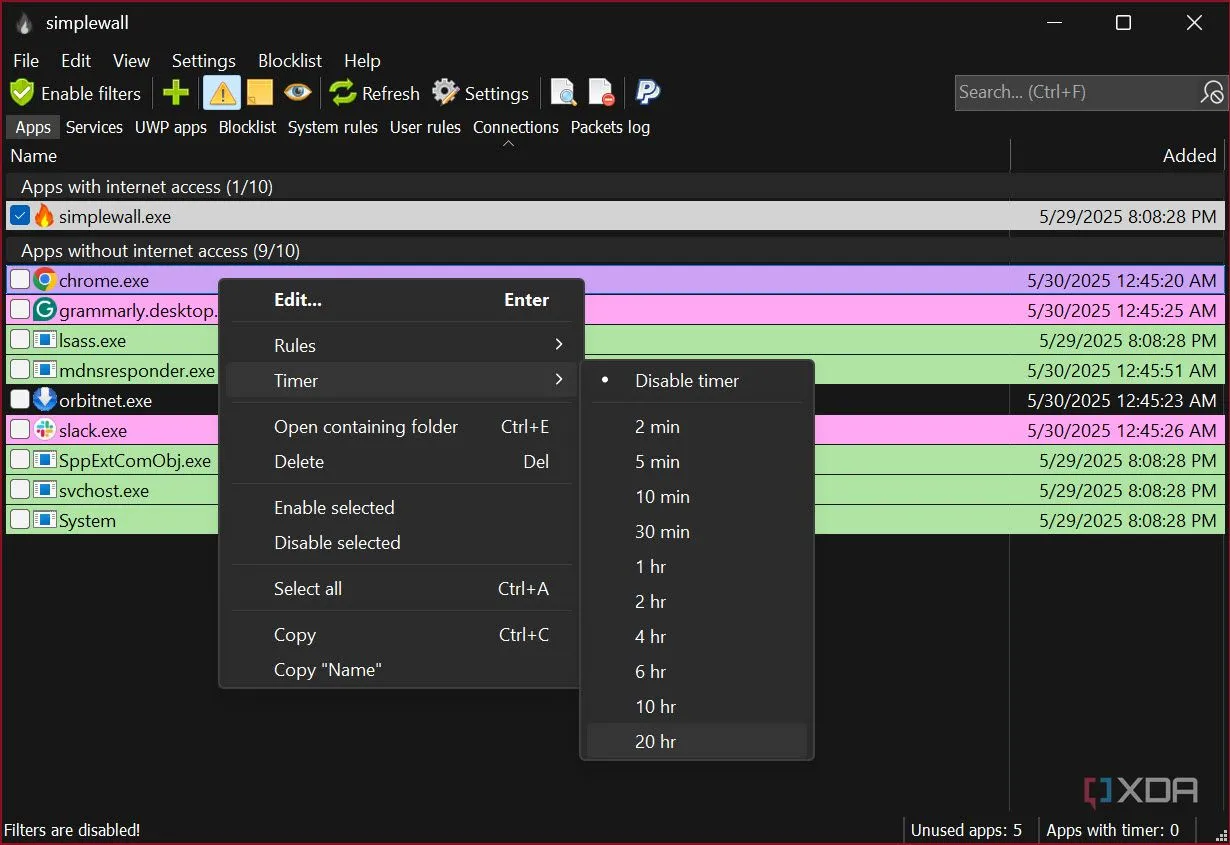The width and height of the screenshot is (1230, 845).
Task: Click Enable selected
Action: (401, 508)
